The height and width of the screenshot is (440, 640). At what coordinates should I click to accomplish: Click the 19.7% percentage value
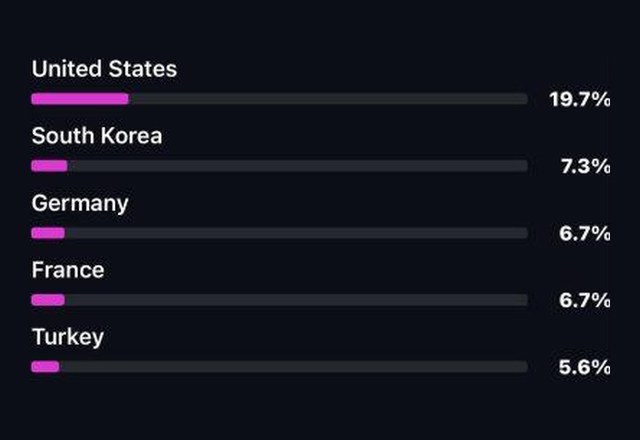point(580,99)
